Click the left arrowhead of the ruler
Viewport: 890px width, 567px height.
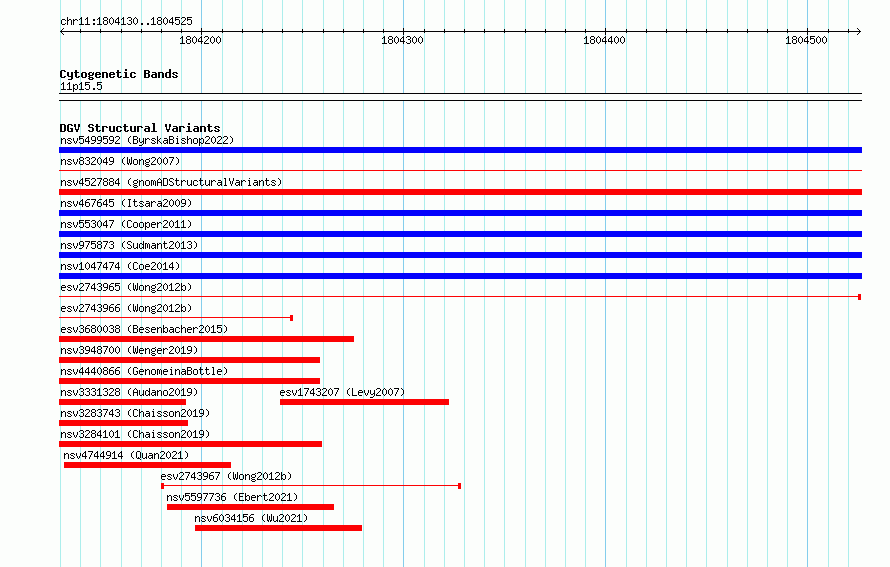pos(62,32)
